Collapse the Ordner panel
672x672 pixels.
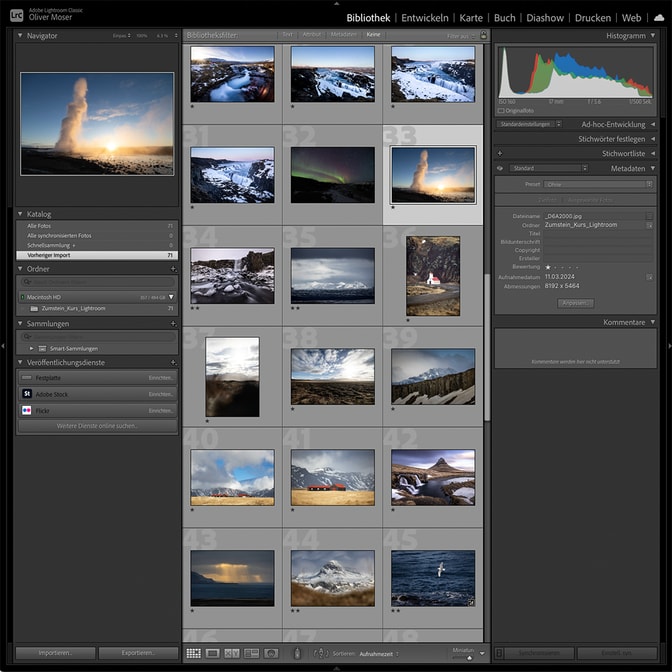tap(20, 269)
